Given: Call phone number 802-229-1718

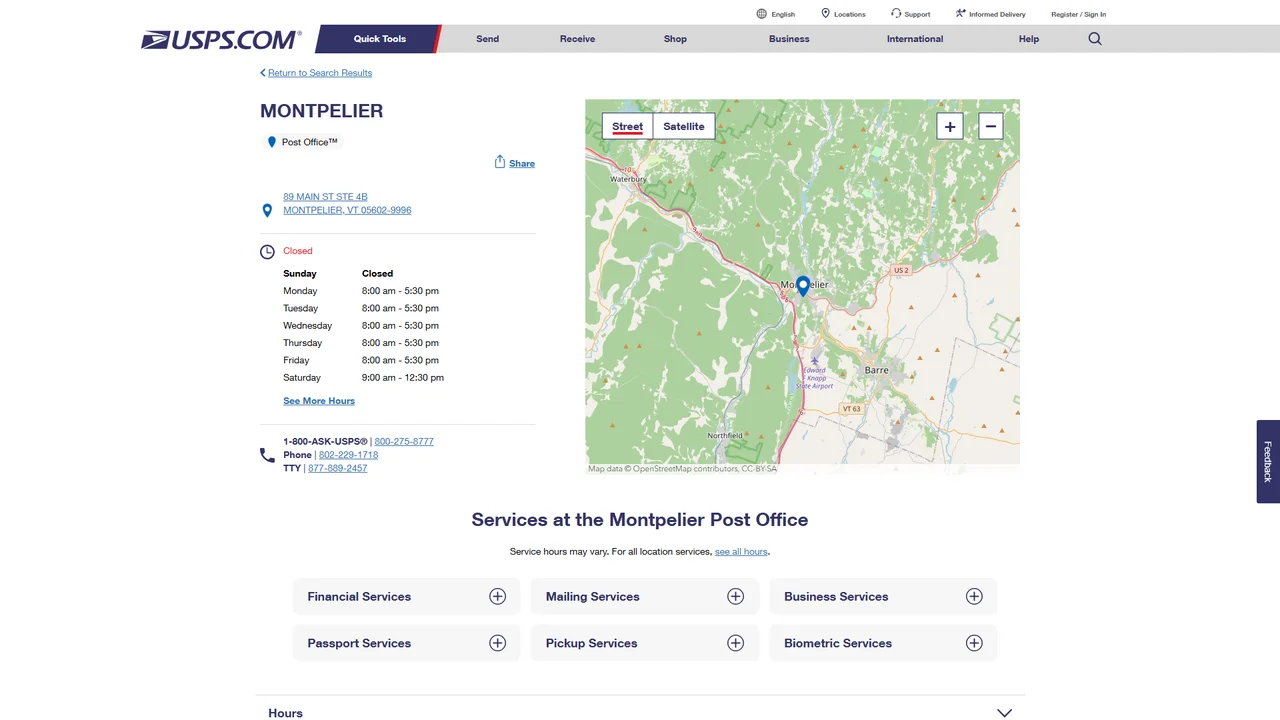Looking at the screenshot, I should tap(348, 455).
